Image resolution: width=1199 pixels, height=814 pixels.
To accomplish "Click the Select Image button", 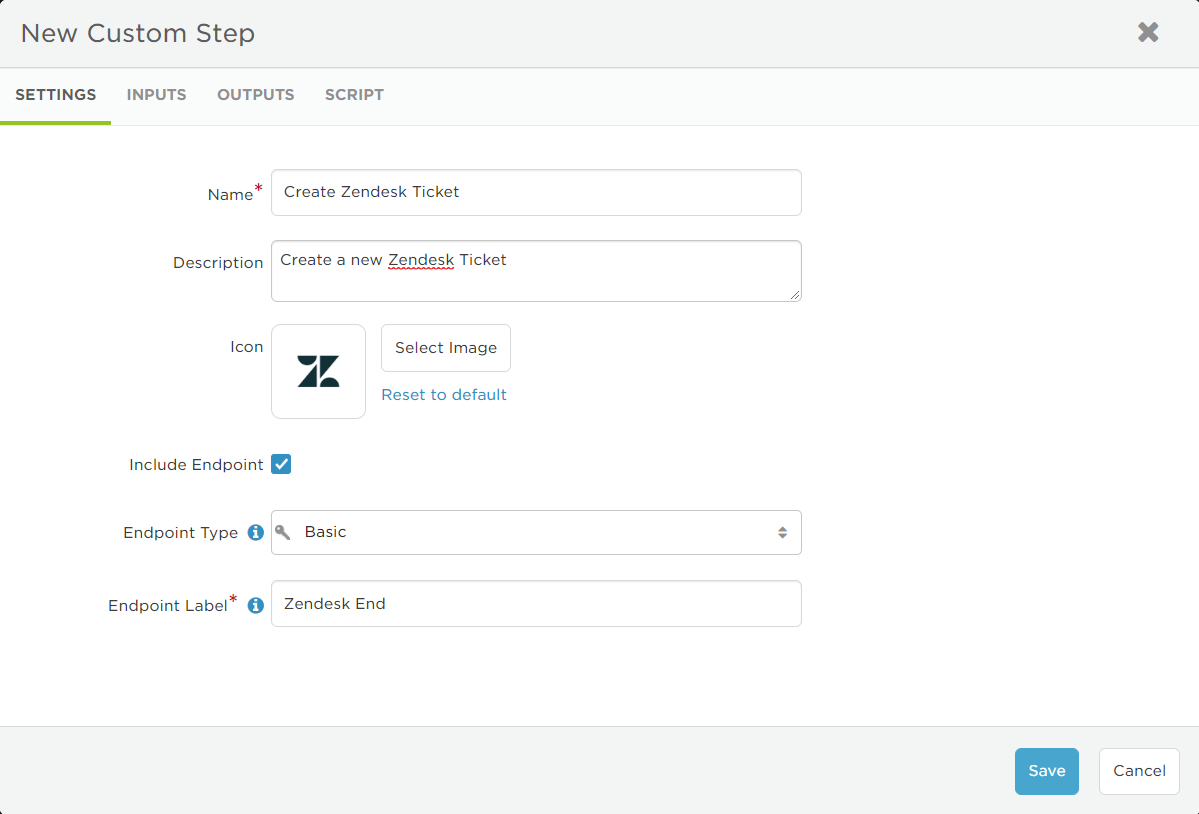I will pyautogui.click(x=446, y=348).
